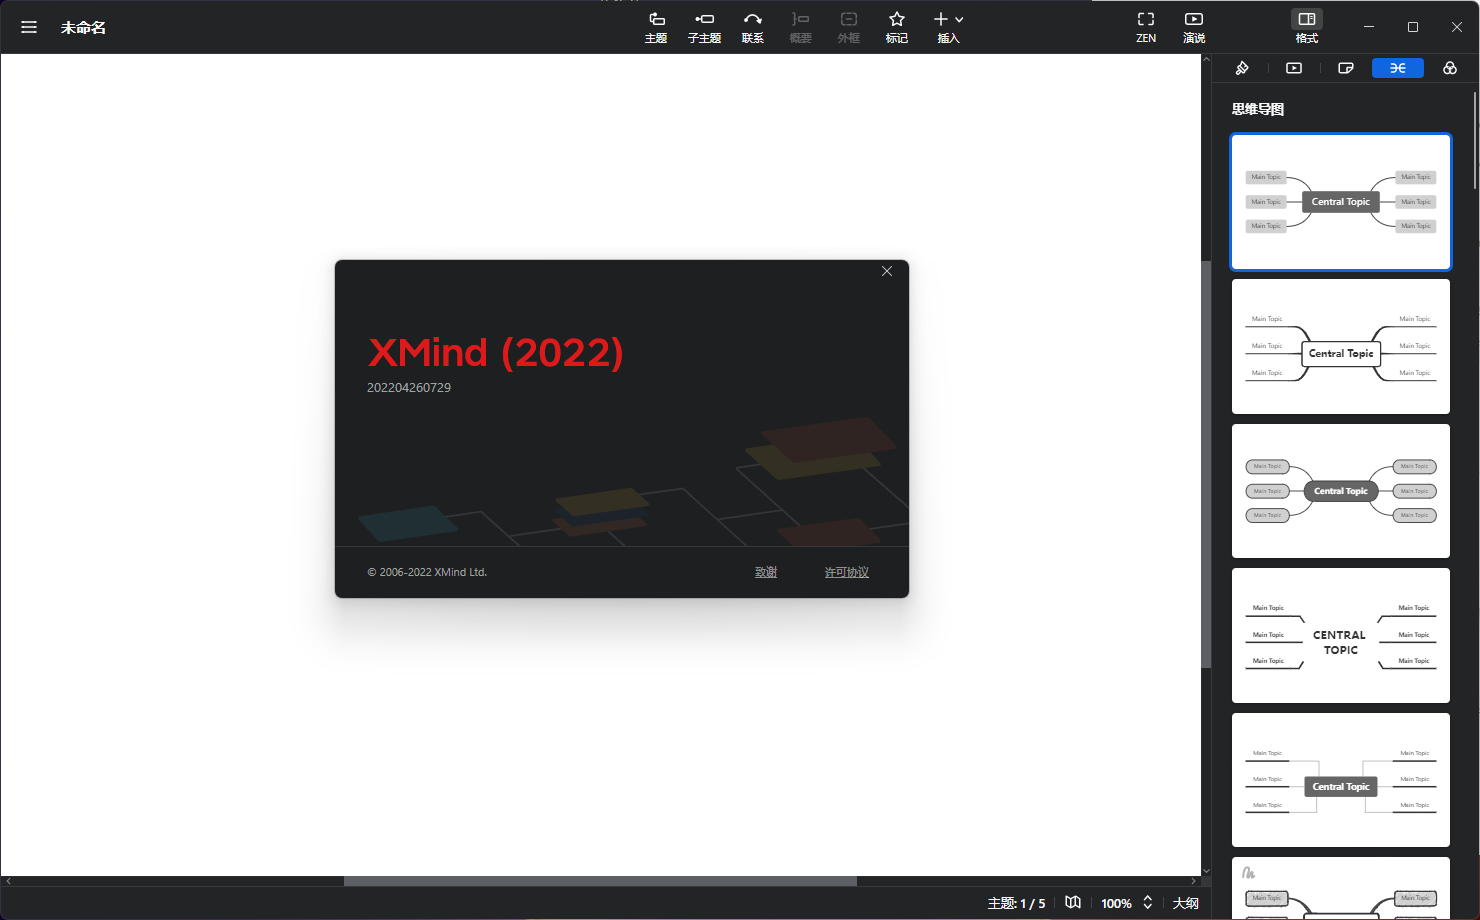Click the canvas scrollbar down arrow
Screen dimensions: 1480x920
coord(1206,870)
